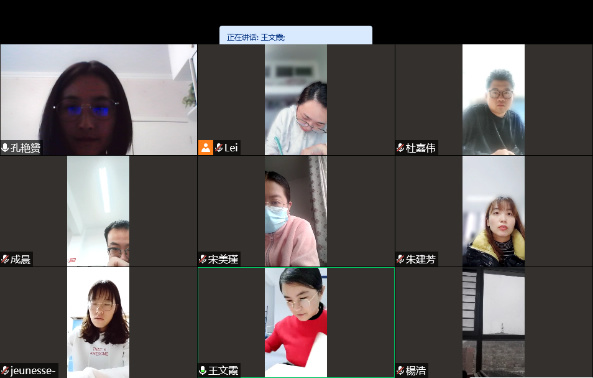Click the muted microphone icon beside 成晨

5,259
